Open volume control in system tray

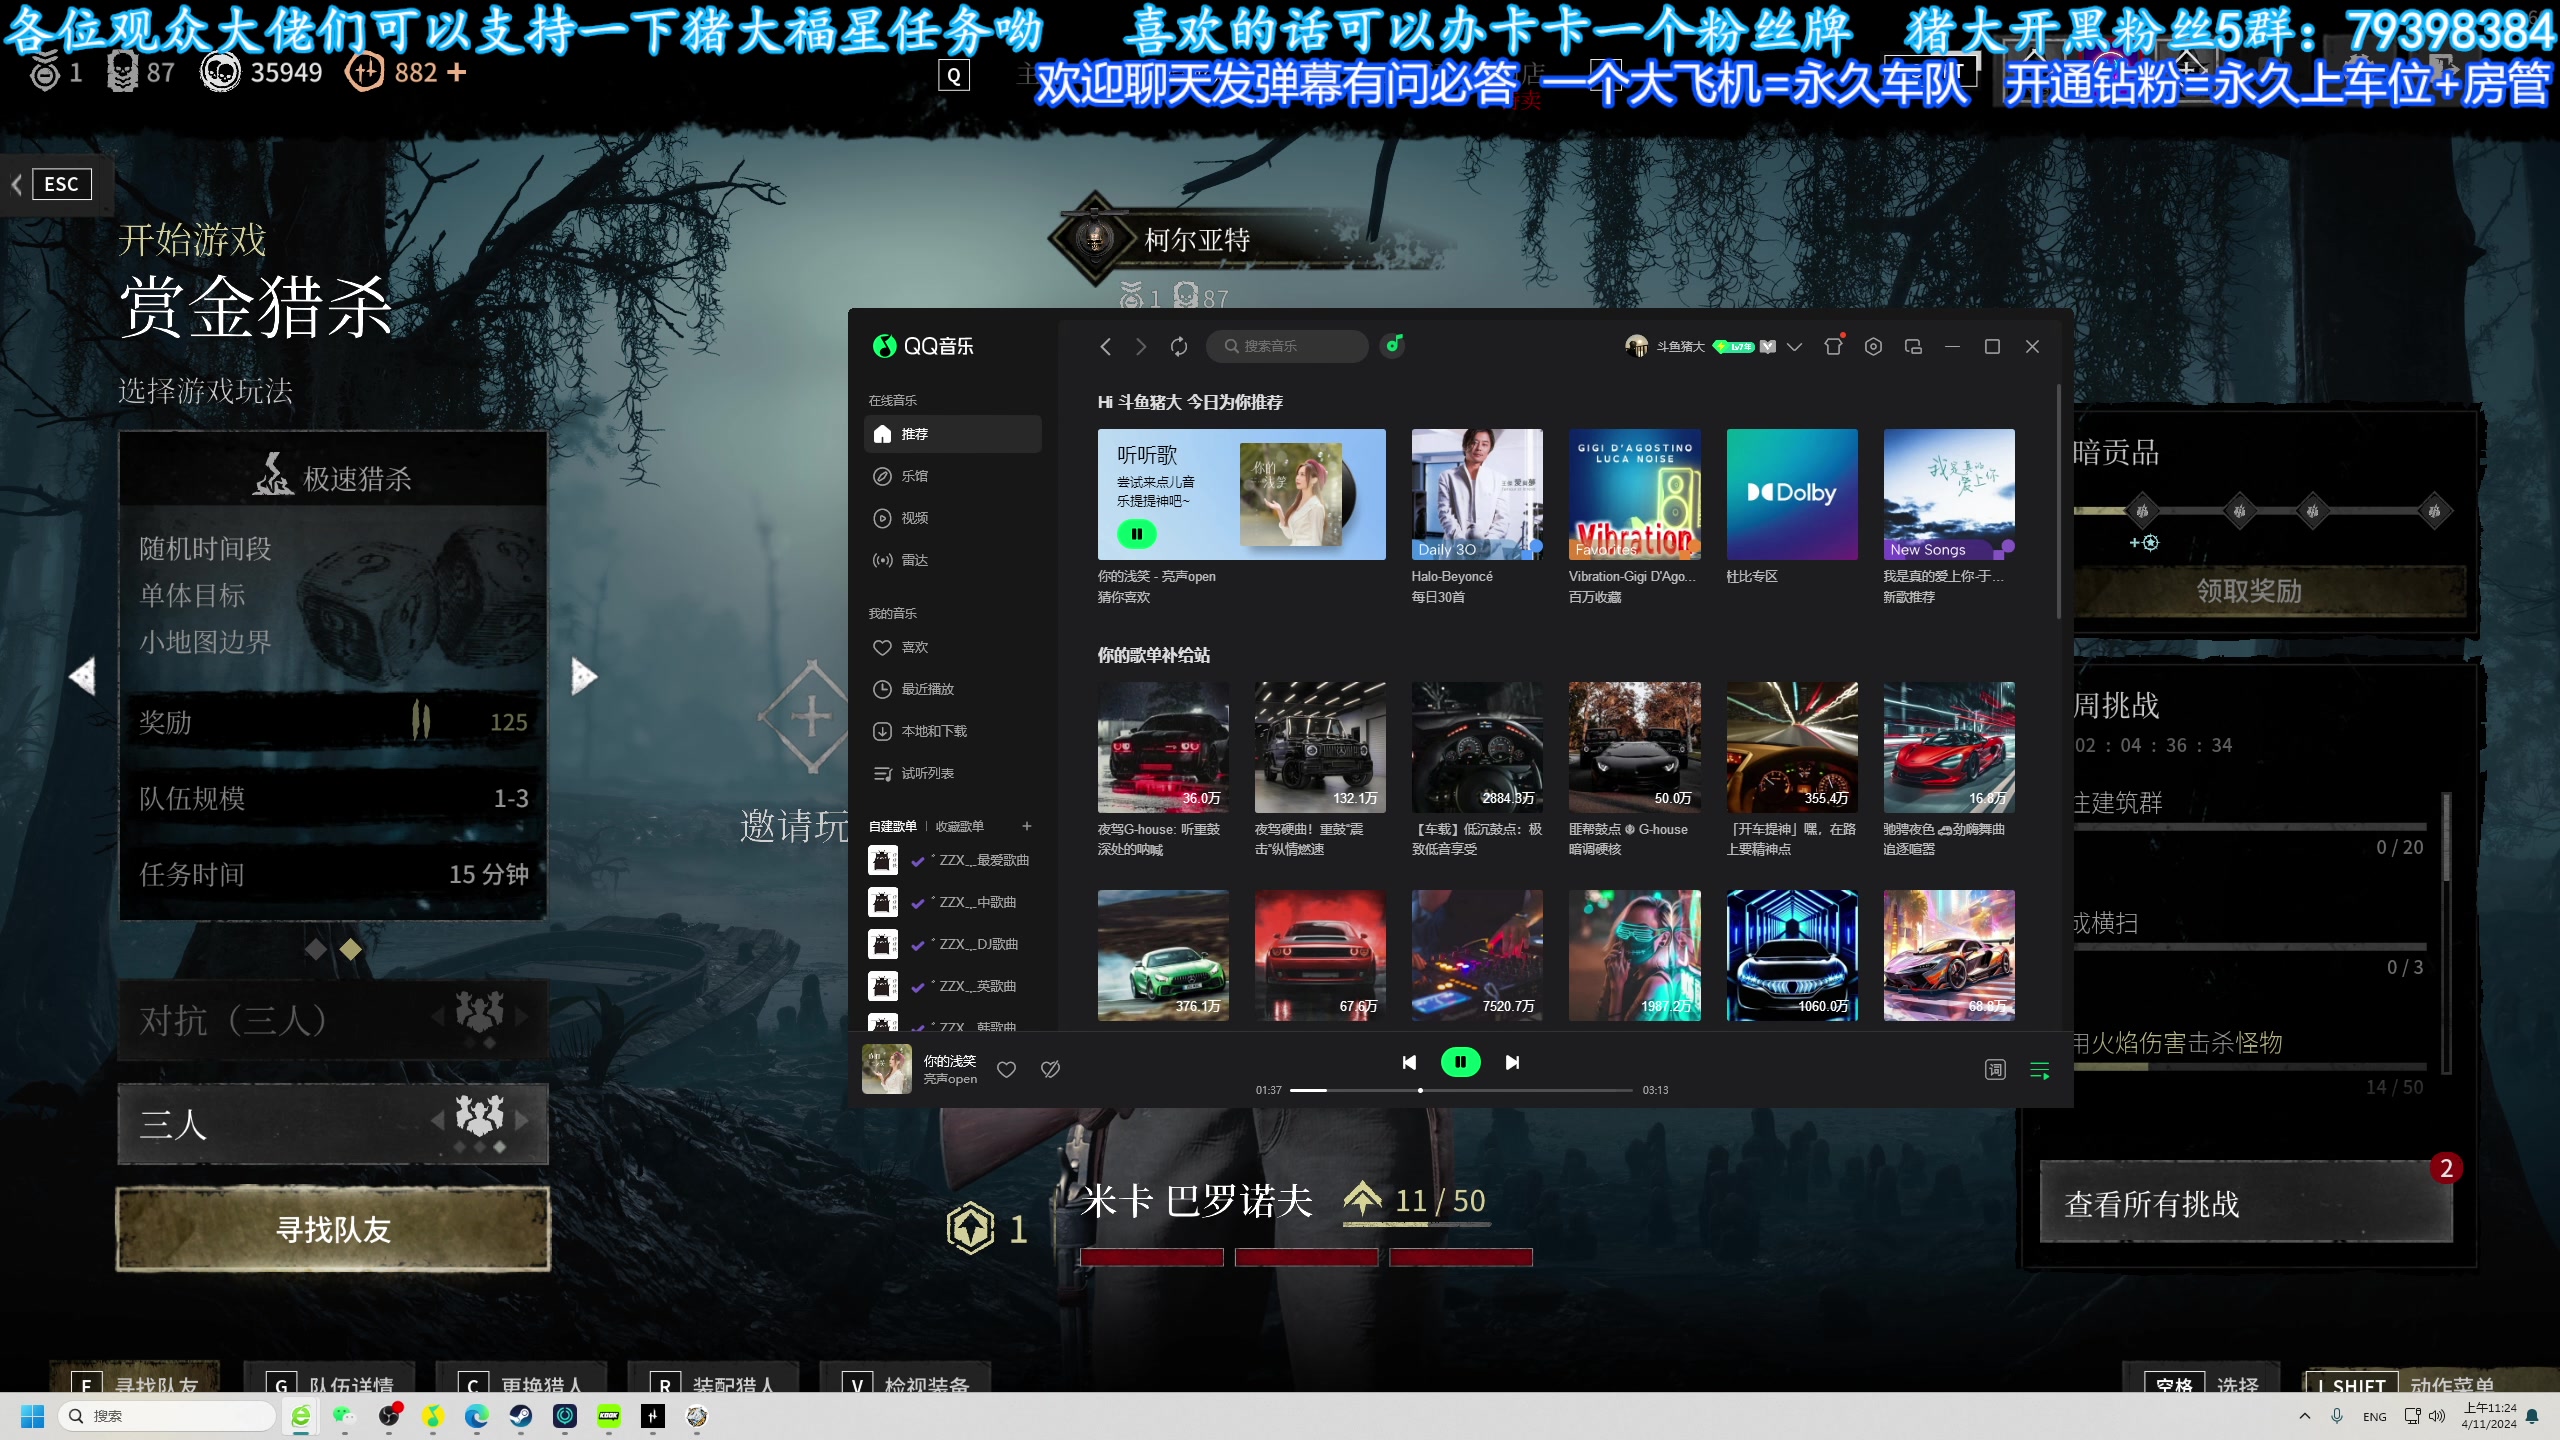2437,1416
